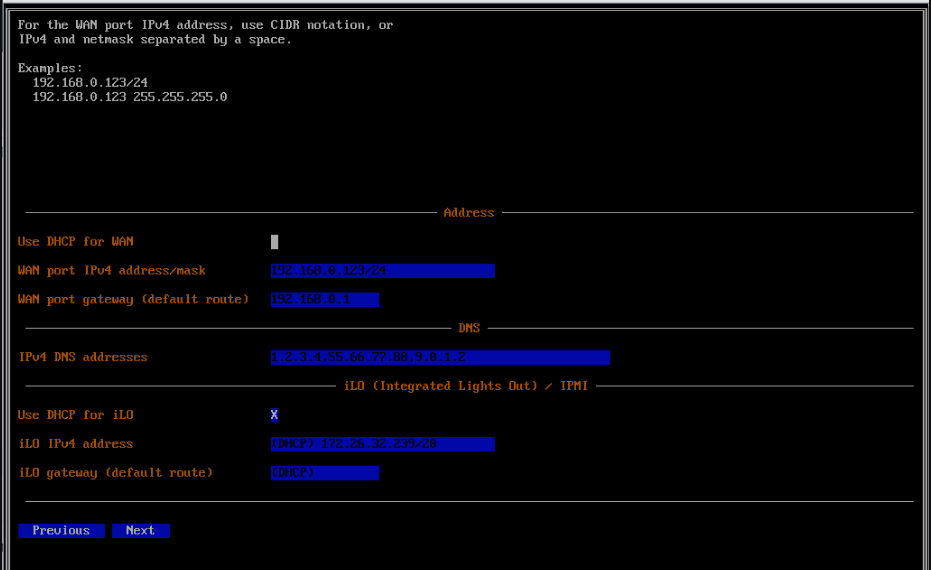Go to the Next screen
The height and width of the screenshot is (570, 931).
coord(140,531)
